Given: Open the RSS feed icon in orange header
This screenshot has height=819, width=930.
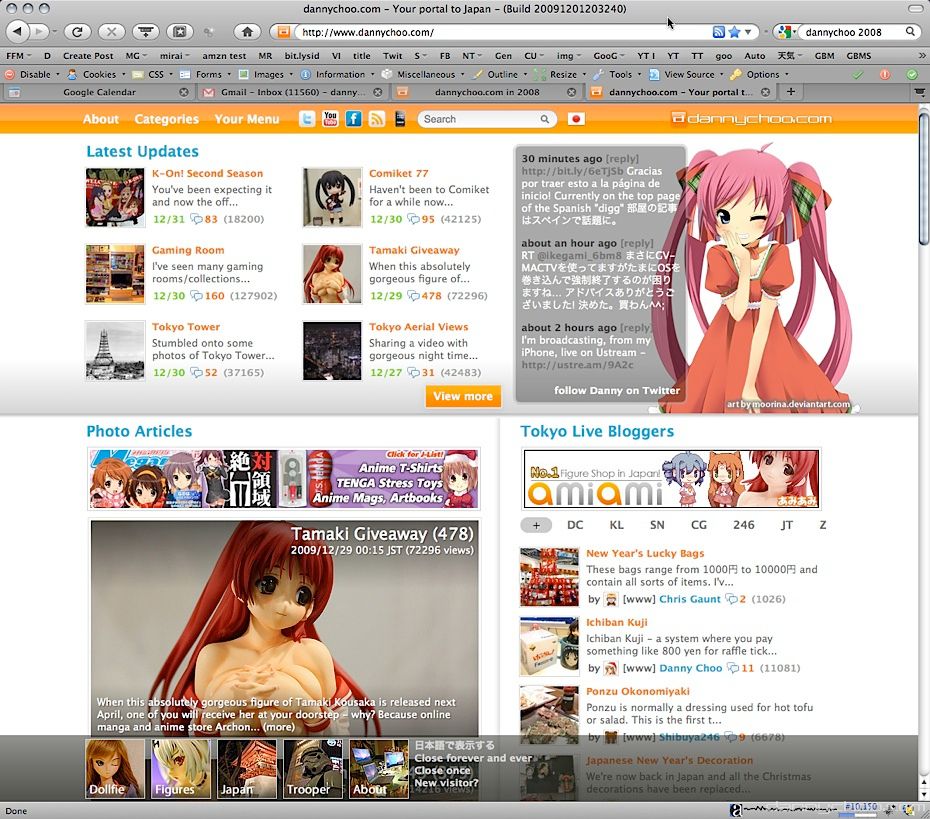Looking at the screenshot, I should (x=377, y=119).
